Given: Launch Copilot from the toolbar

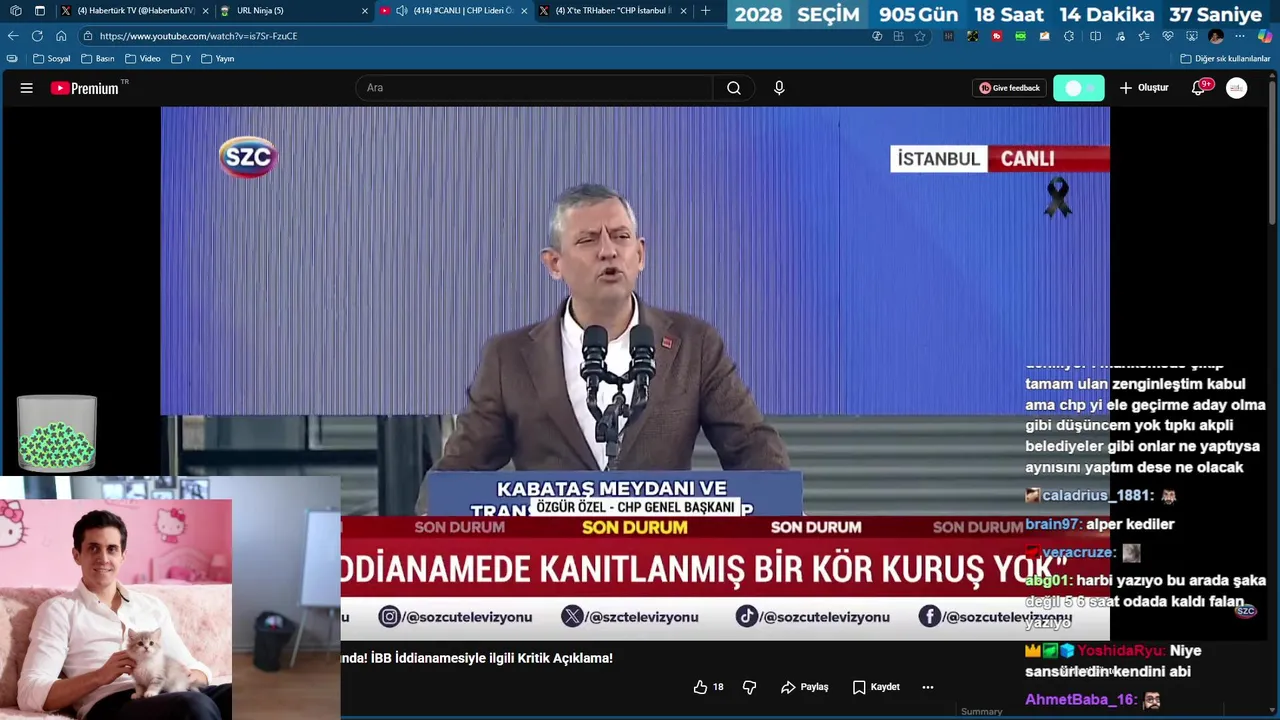Looking at the screenshot, I should pos(1266,36).
